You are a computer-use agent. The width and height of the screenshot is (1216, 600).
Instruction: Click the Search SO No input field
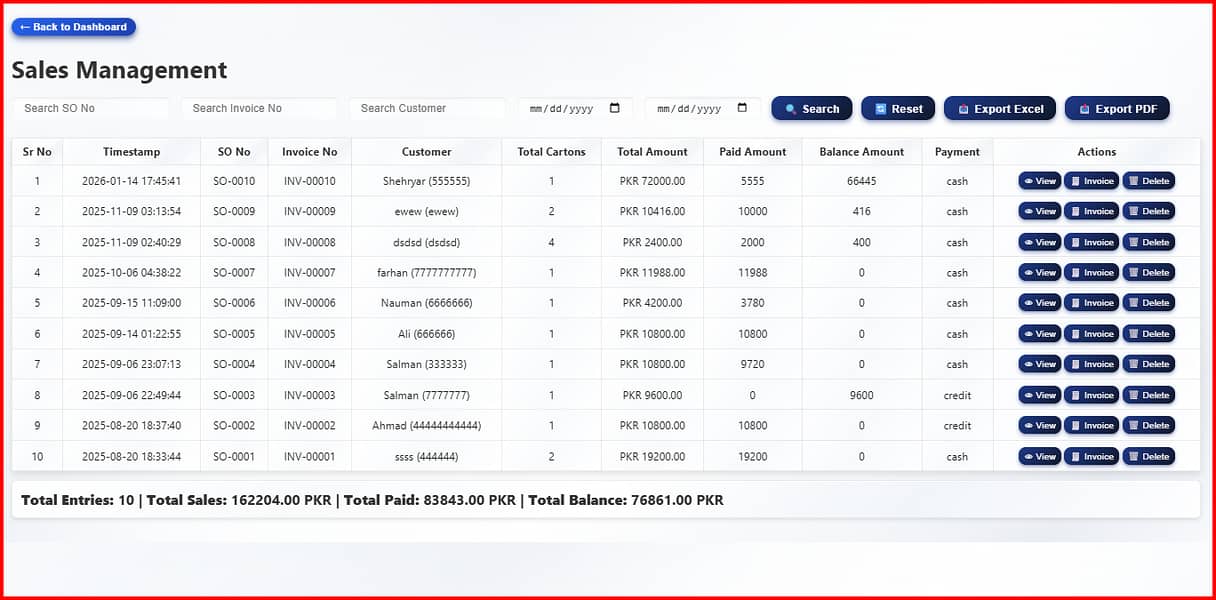91,107
